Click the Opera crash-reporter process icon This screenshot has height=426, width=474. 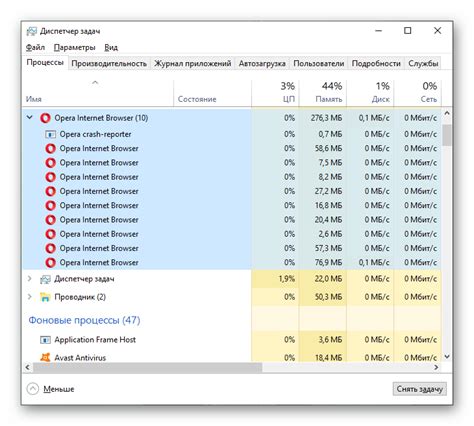pyautogui.click(x=50, y=134)
